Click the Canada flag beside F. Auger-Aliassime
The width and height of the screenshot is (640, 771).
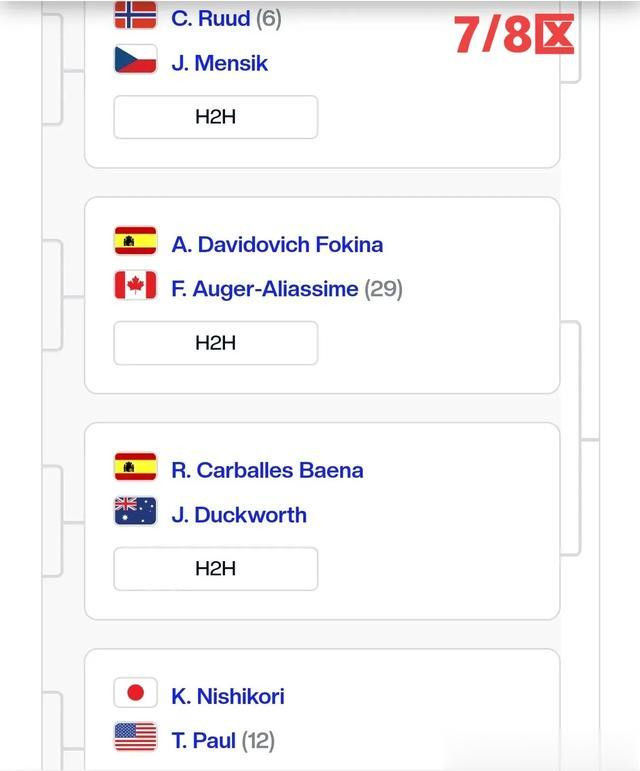(135, 285)
